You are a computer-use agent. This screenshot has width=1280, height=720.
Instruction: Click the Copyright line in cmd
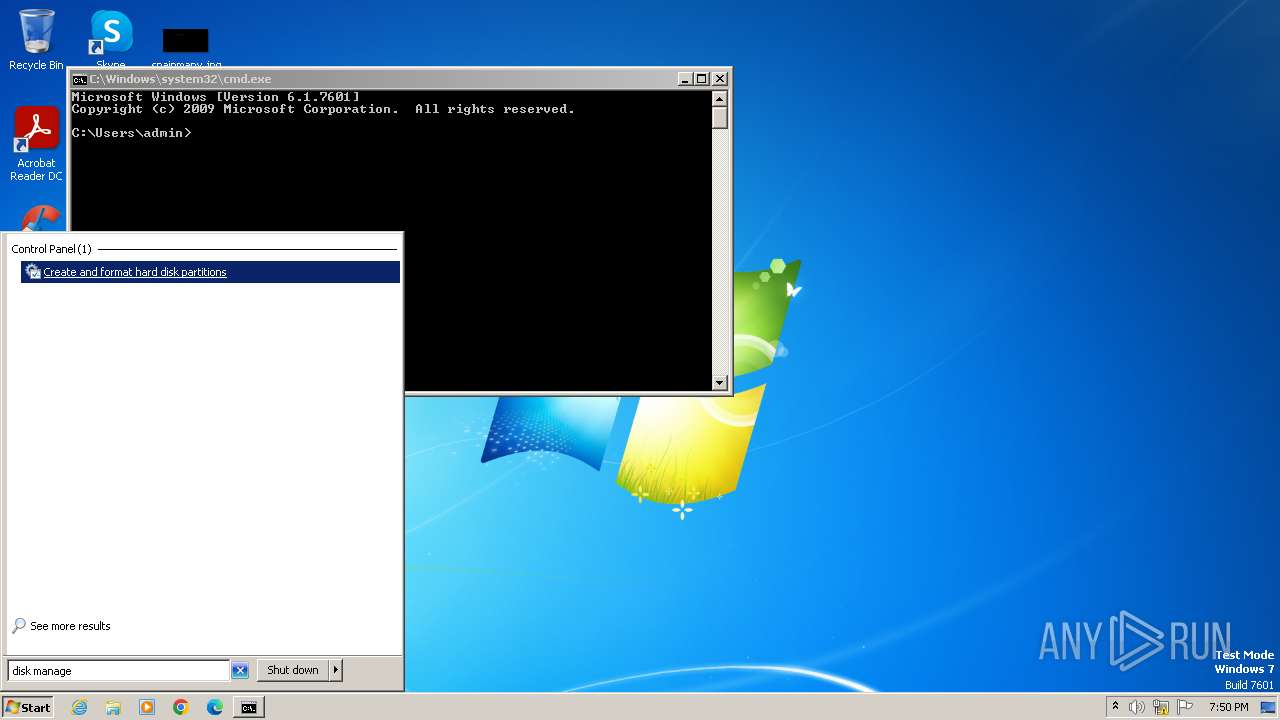click(x=323, y=109)
